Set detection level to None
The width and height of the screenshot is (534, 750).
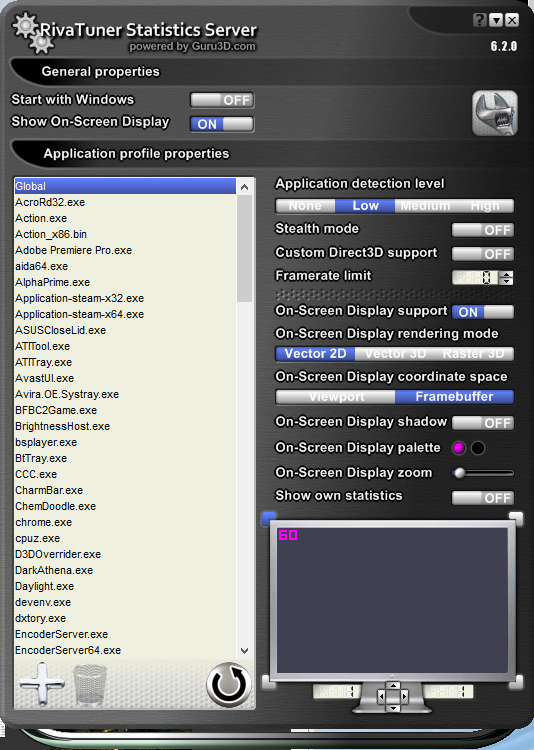coord(305,206)
